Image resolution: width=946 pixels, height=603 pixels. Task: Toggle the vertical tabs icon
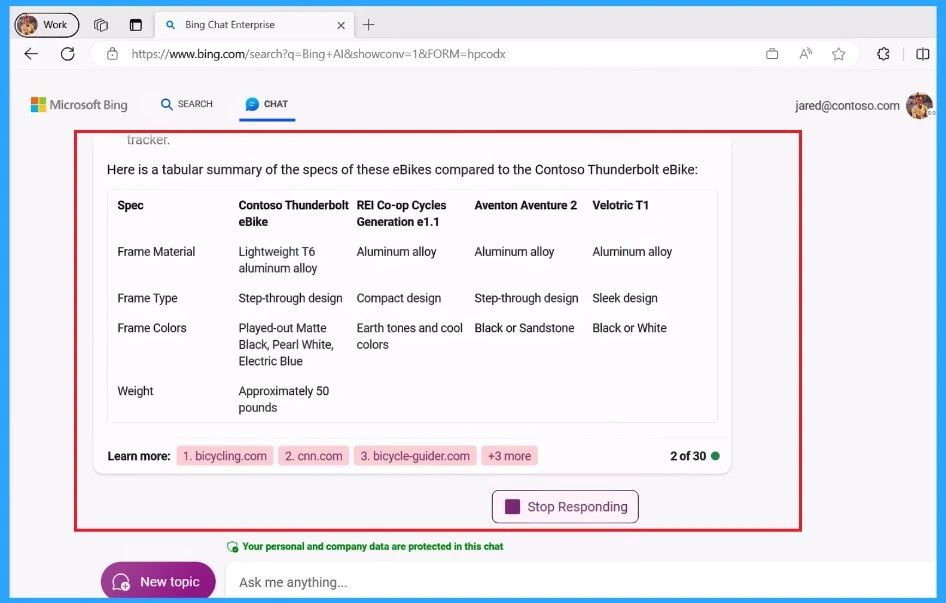136,25
